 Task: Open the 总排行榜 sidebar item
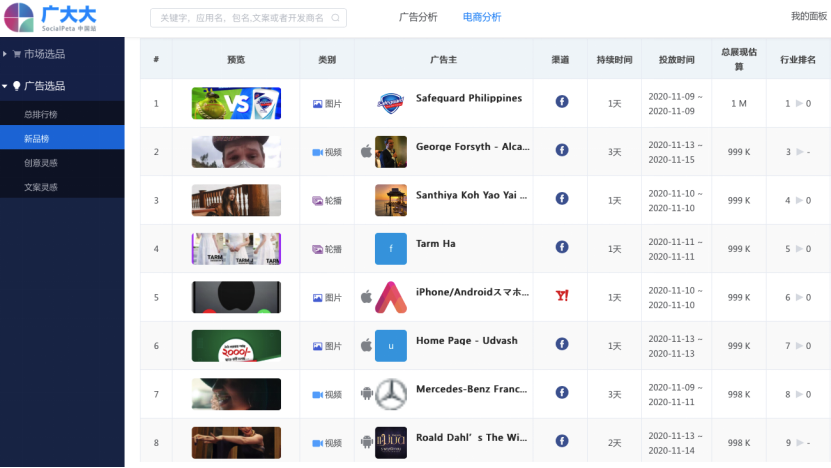[62, 114]
